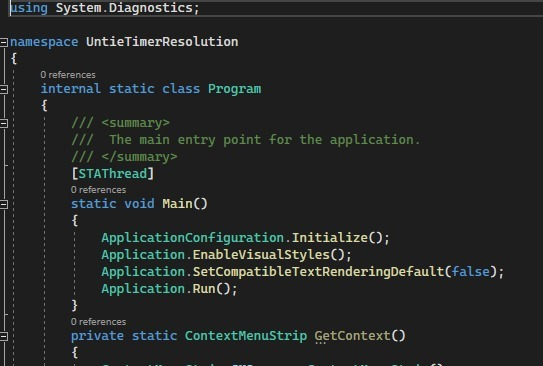The width and height of the screenshot is (543, 366).
Task: Collapse the Main method block
Action: pos(4,205)
